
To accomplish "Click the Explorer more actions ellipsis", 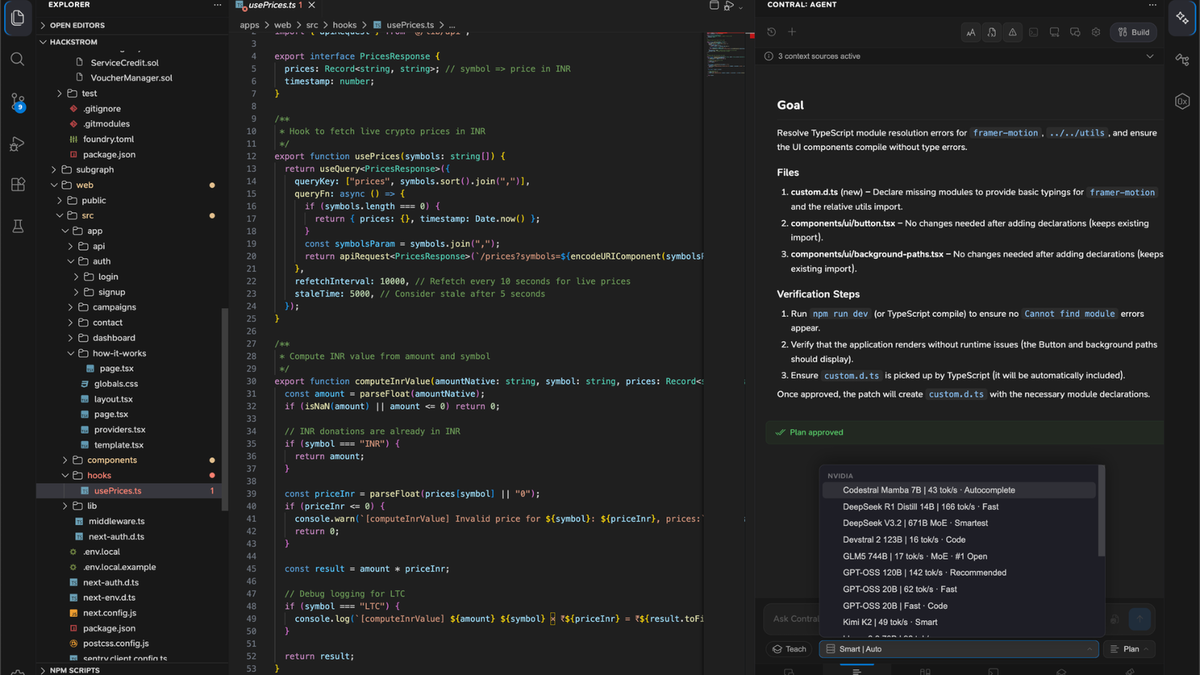I will [x=217, y=5].
